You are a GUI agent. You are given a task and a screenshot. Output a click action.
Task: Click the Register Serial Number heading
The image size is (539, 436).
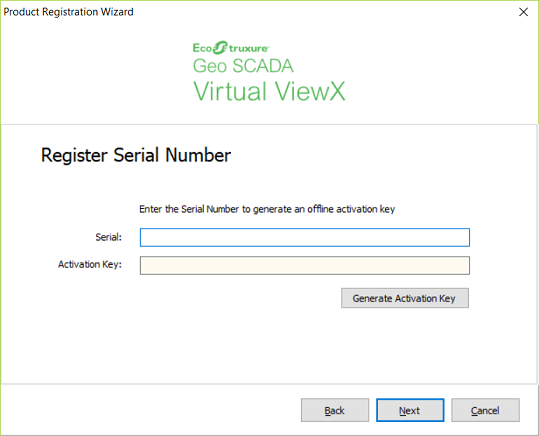point(136,155)
